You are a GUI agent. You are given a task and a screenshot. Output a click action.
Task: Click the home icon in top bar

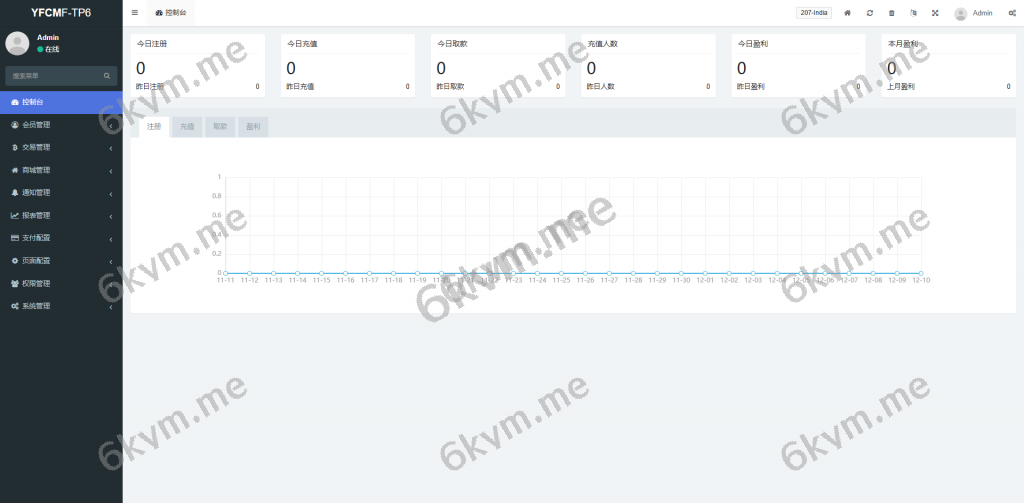(x=848, y=13)
